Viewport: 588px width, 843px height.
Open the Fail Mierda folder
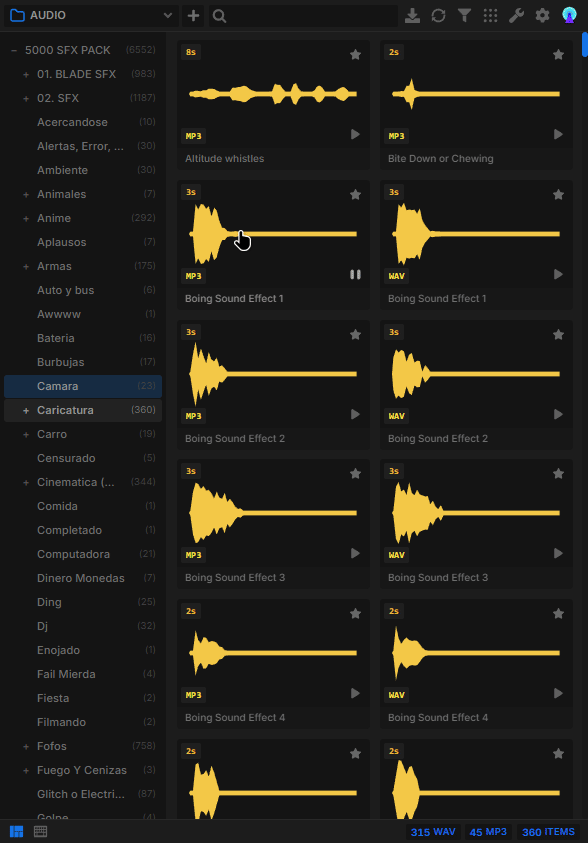coord(83,674)
